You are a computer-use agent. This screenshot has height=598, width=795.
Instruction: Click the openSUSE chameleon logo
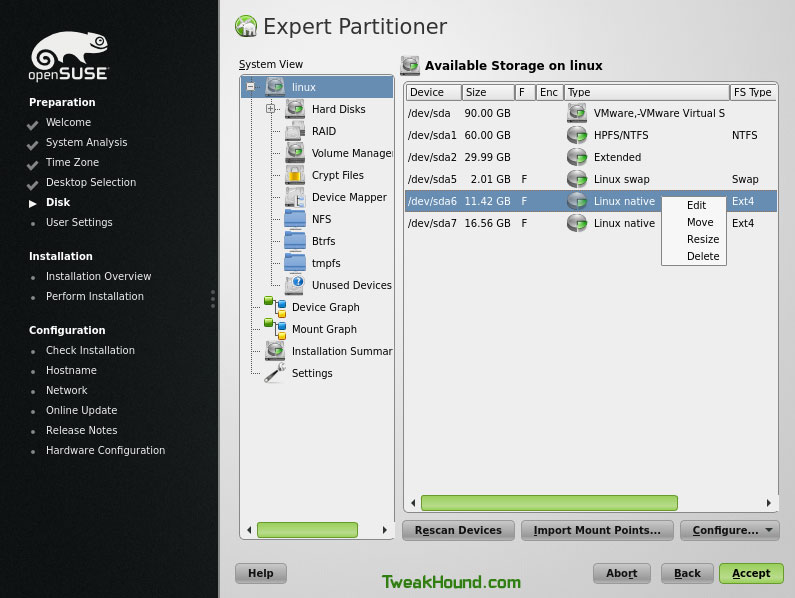[68, 56]
